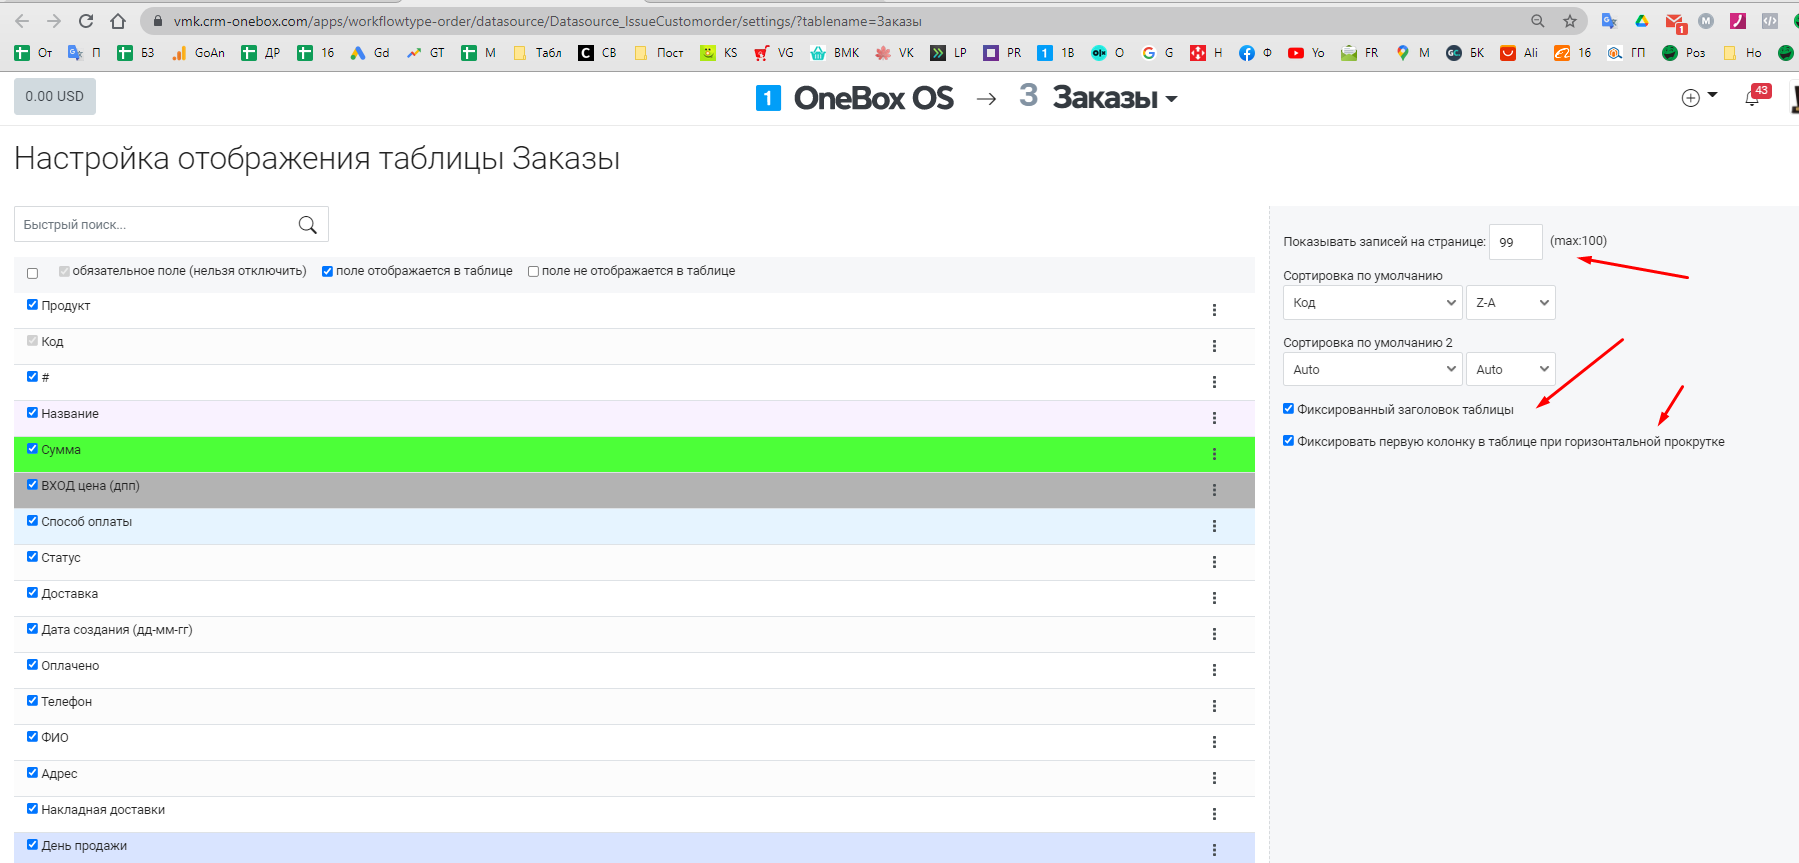Expand the plus-circle add menu
Screen dimensions: 1799x863
(1699, 97)
